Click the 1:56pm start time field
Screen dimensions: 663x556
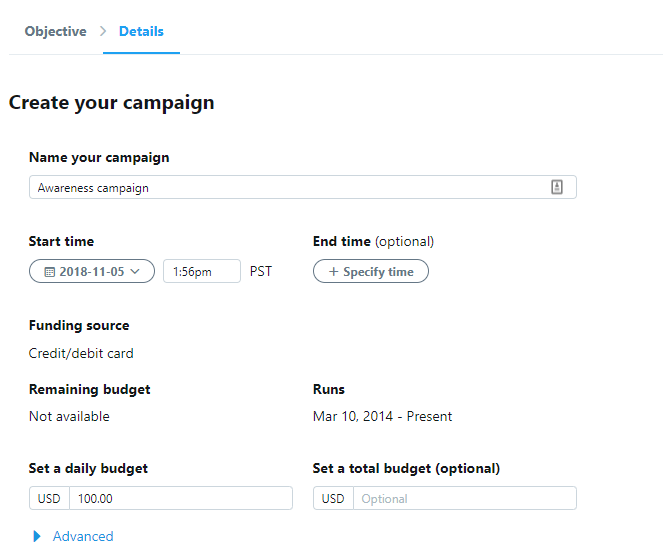[x=202, y=271]
